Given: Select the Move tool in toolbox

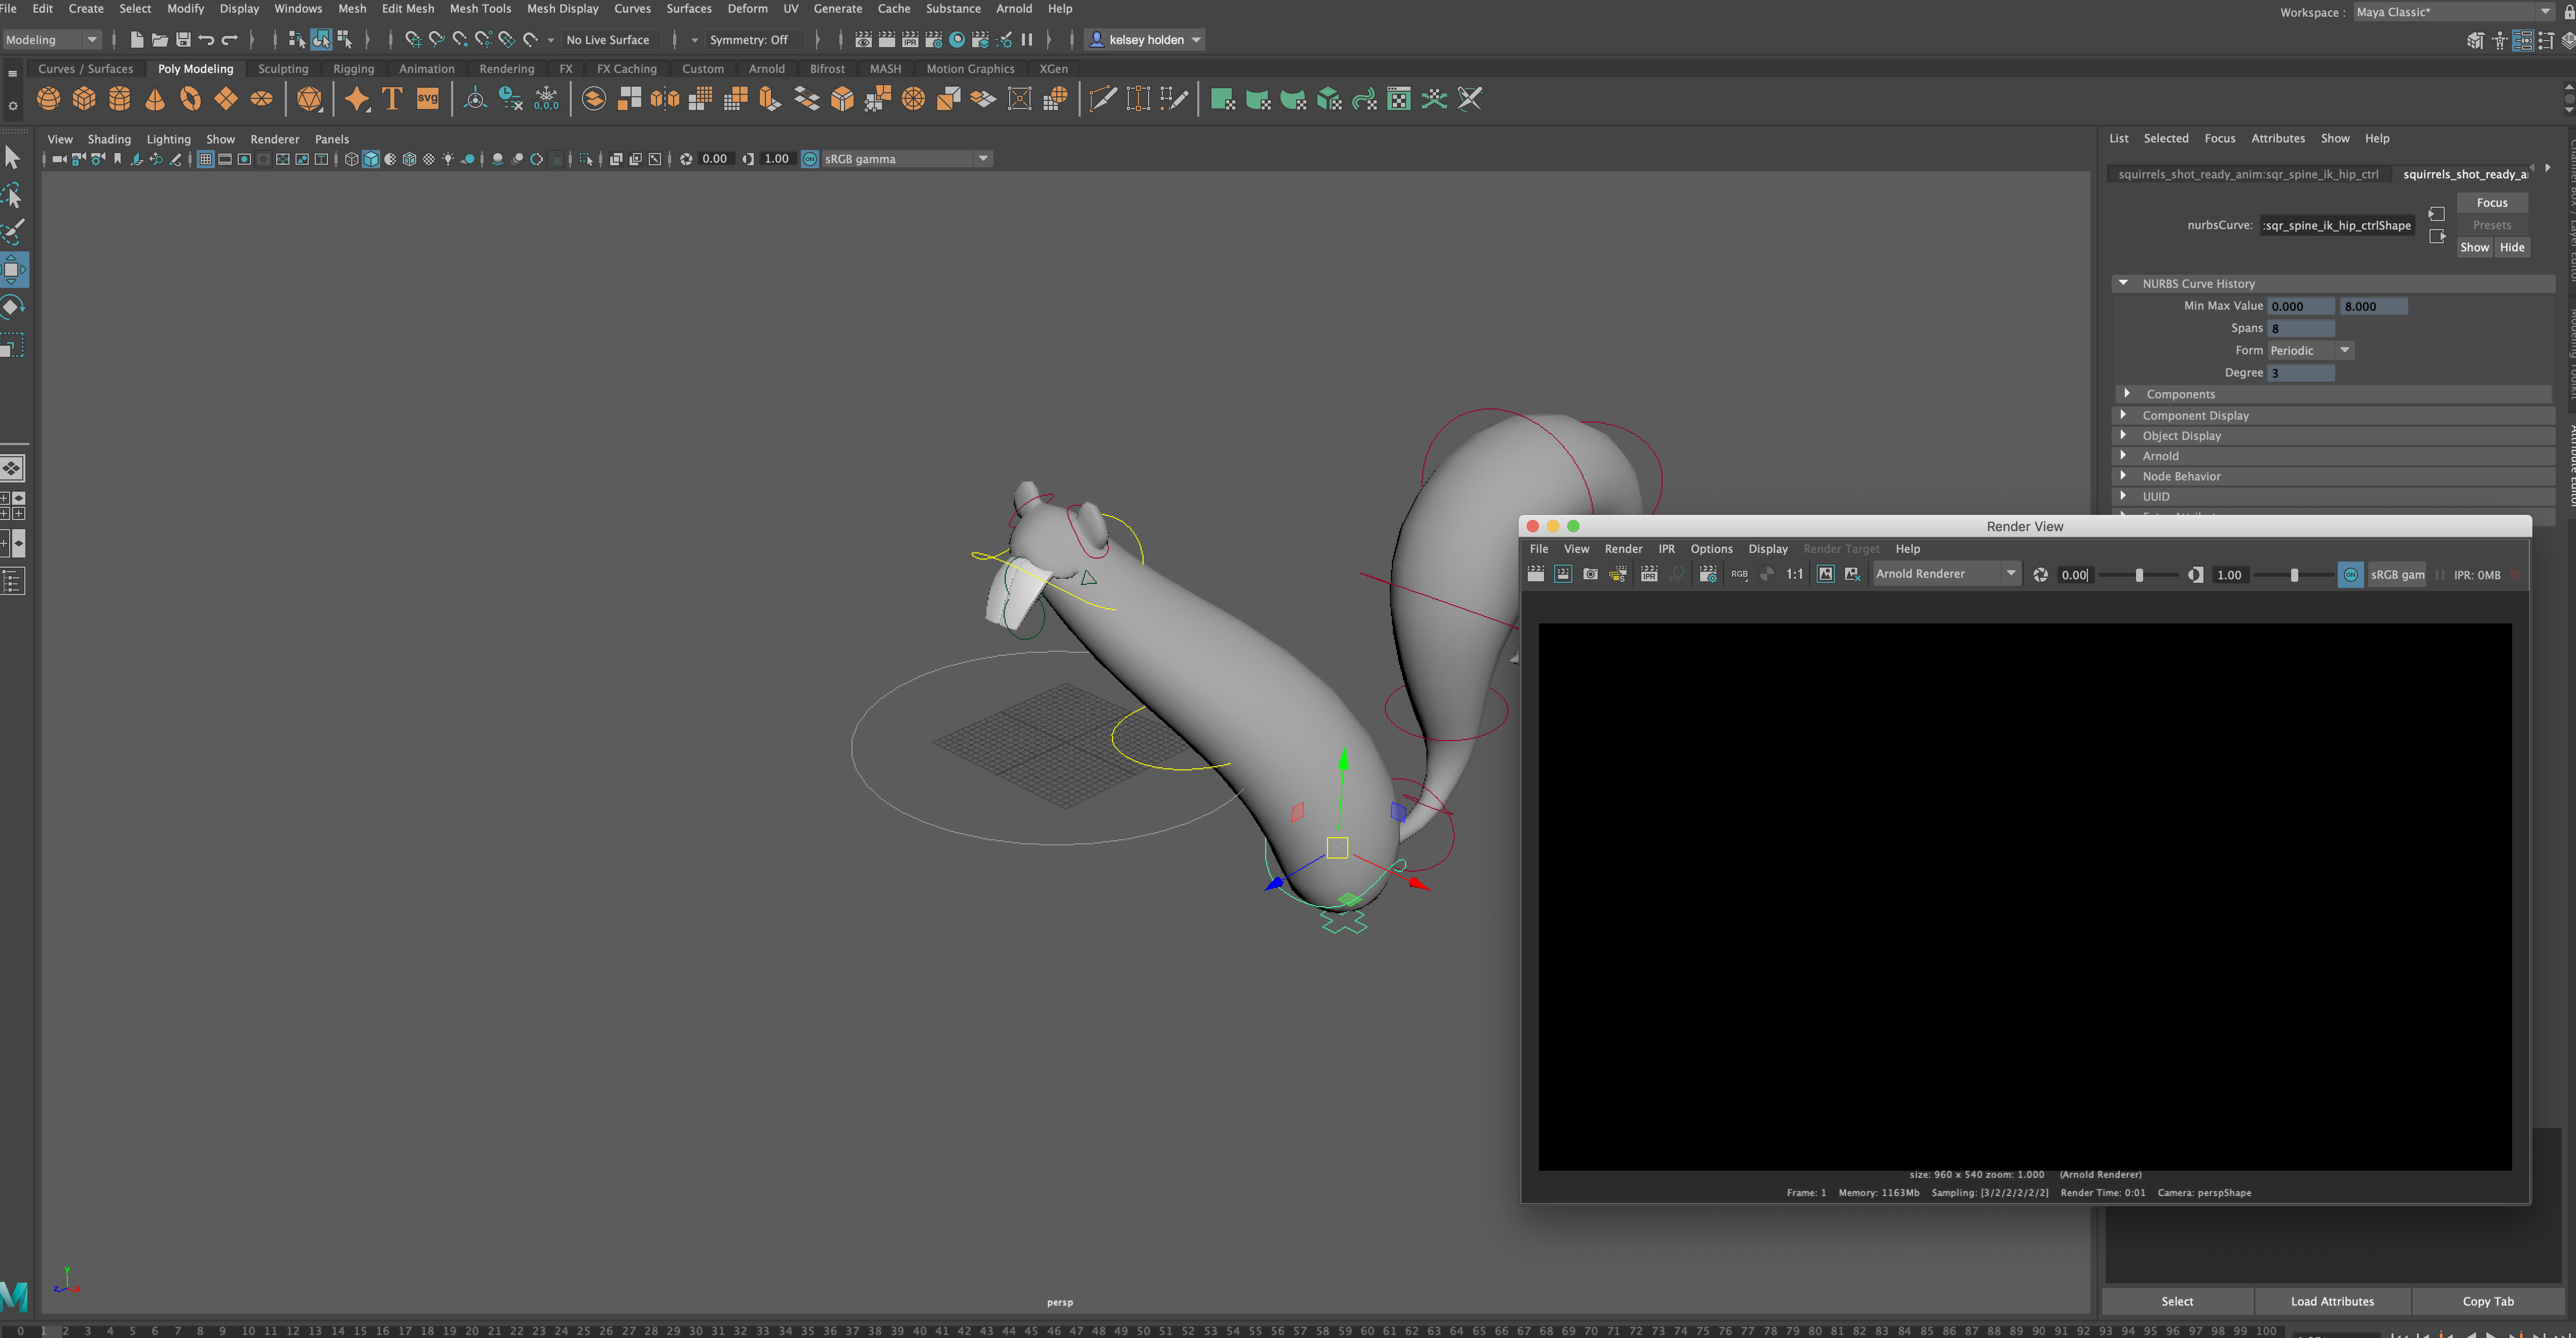Looking at the screenshot, I should (x=13, y=269).
